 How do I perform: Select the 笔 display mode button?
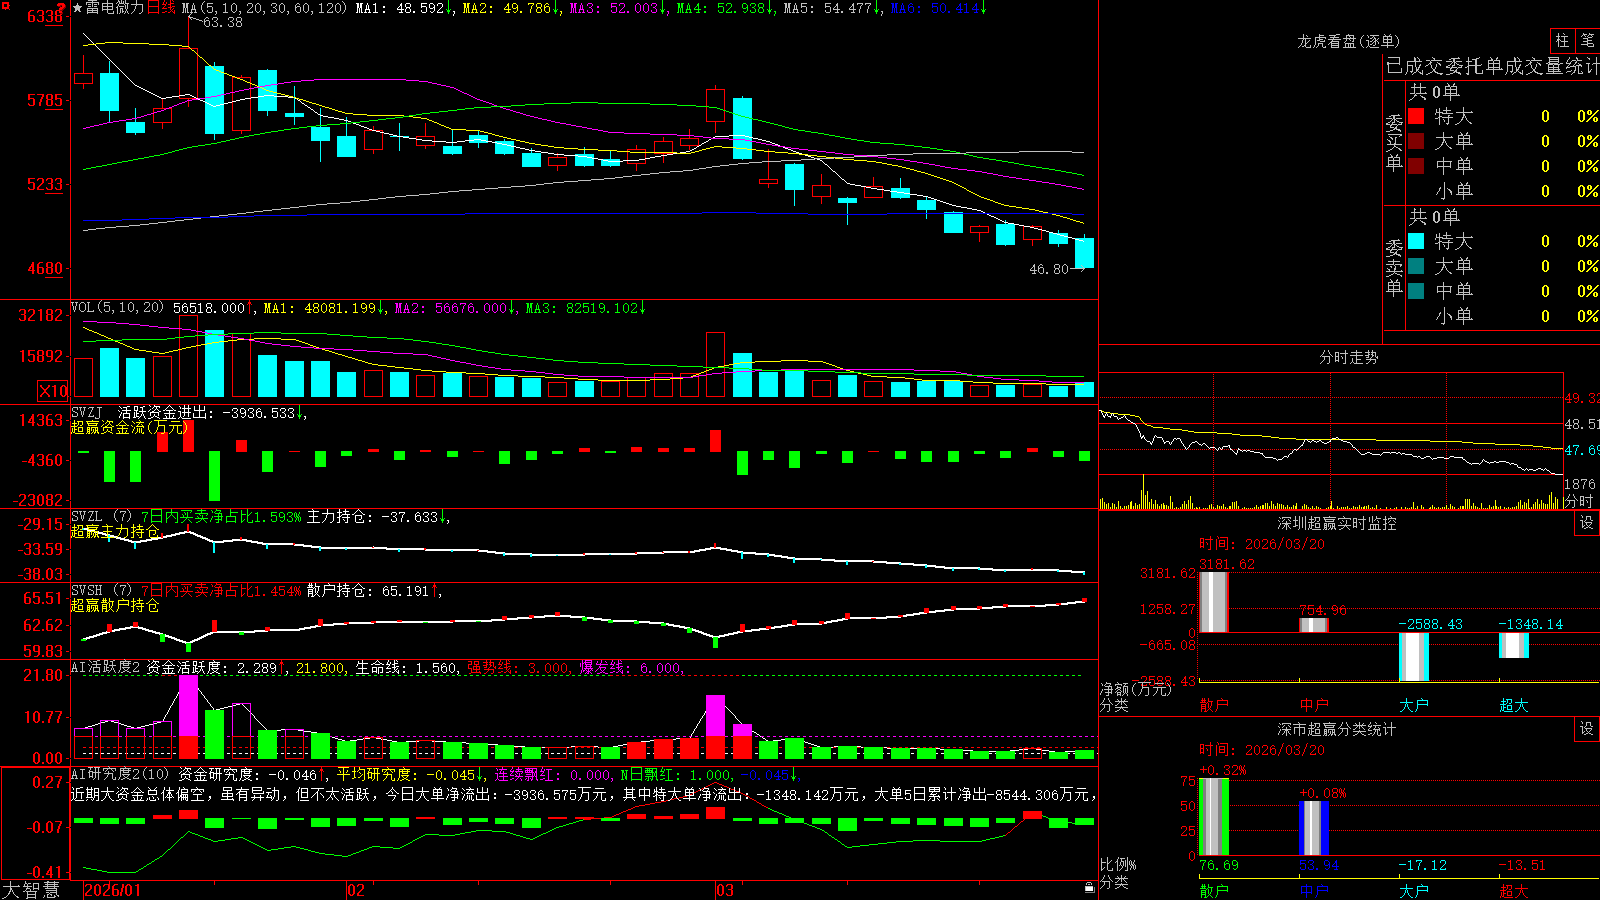(x=1587, y=40)
